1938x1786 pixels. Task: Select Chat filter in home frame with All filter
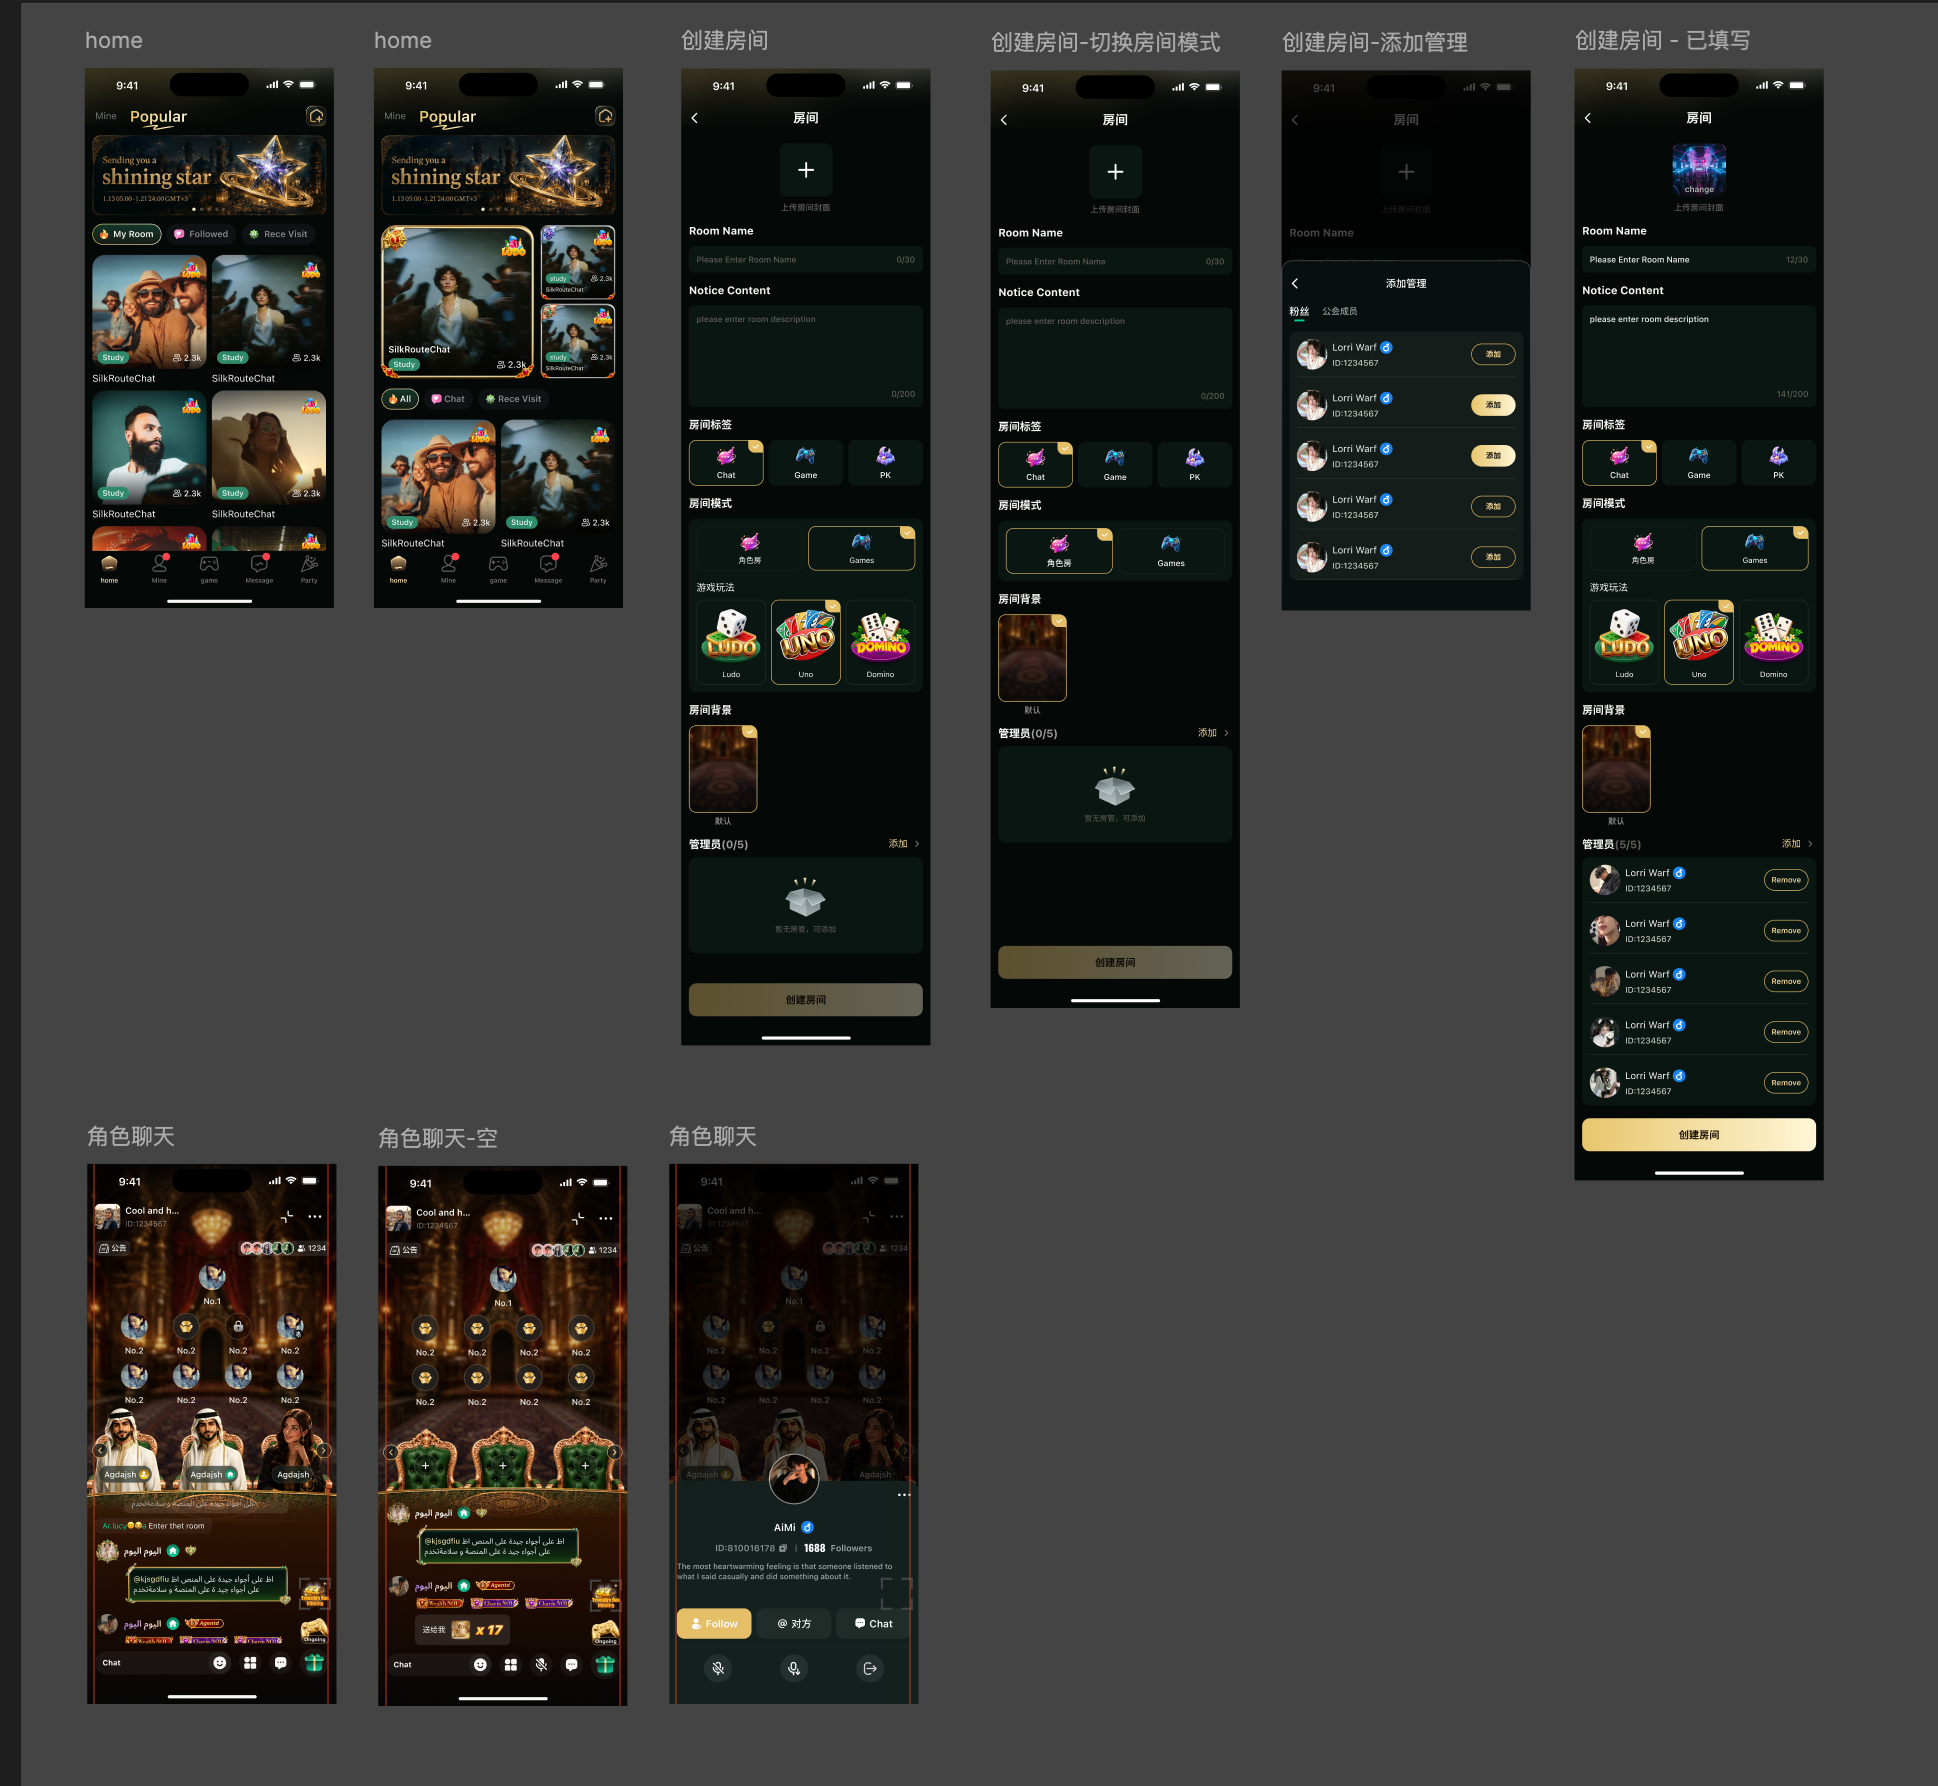(448, 399)
